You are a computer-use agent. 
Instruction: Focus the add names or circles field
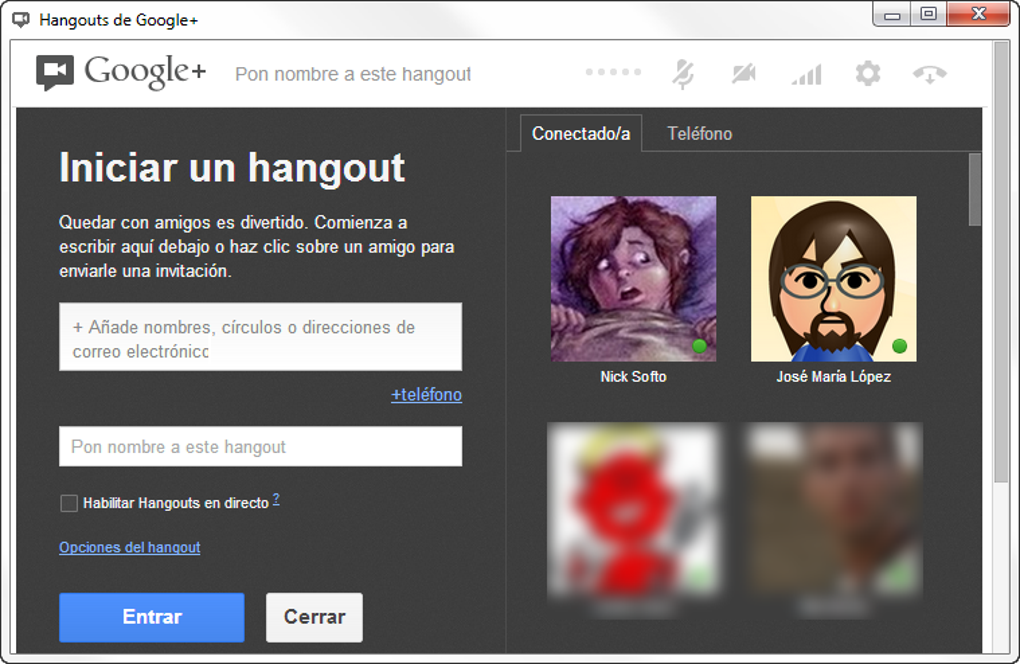pos(261,337)
